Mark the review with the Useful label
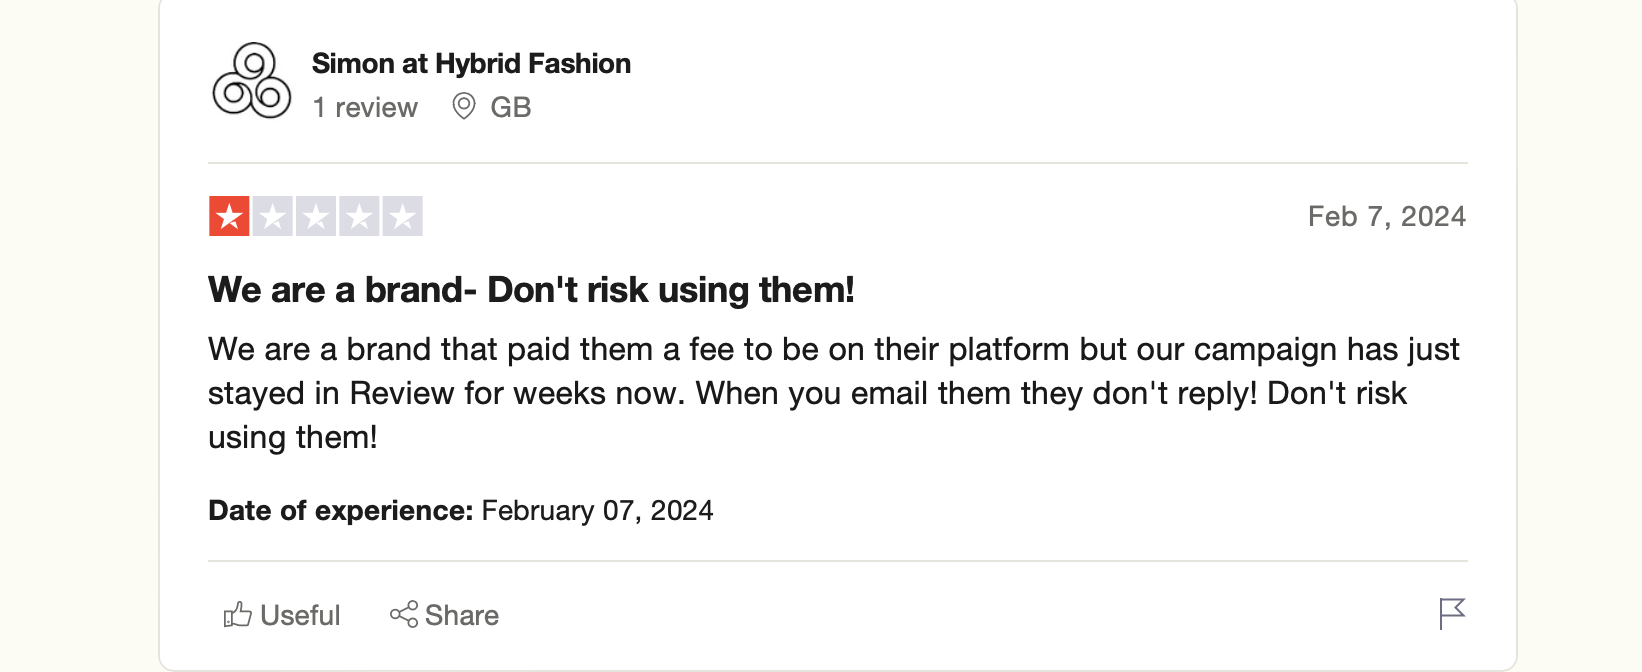This screenshot has height=672, width=1642. 300,616
